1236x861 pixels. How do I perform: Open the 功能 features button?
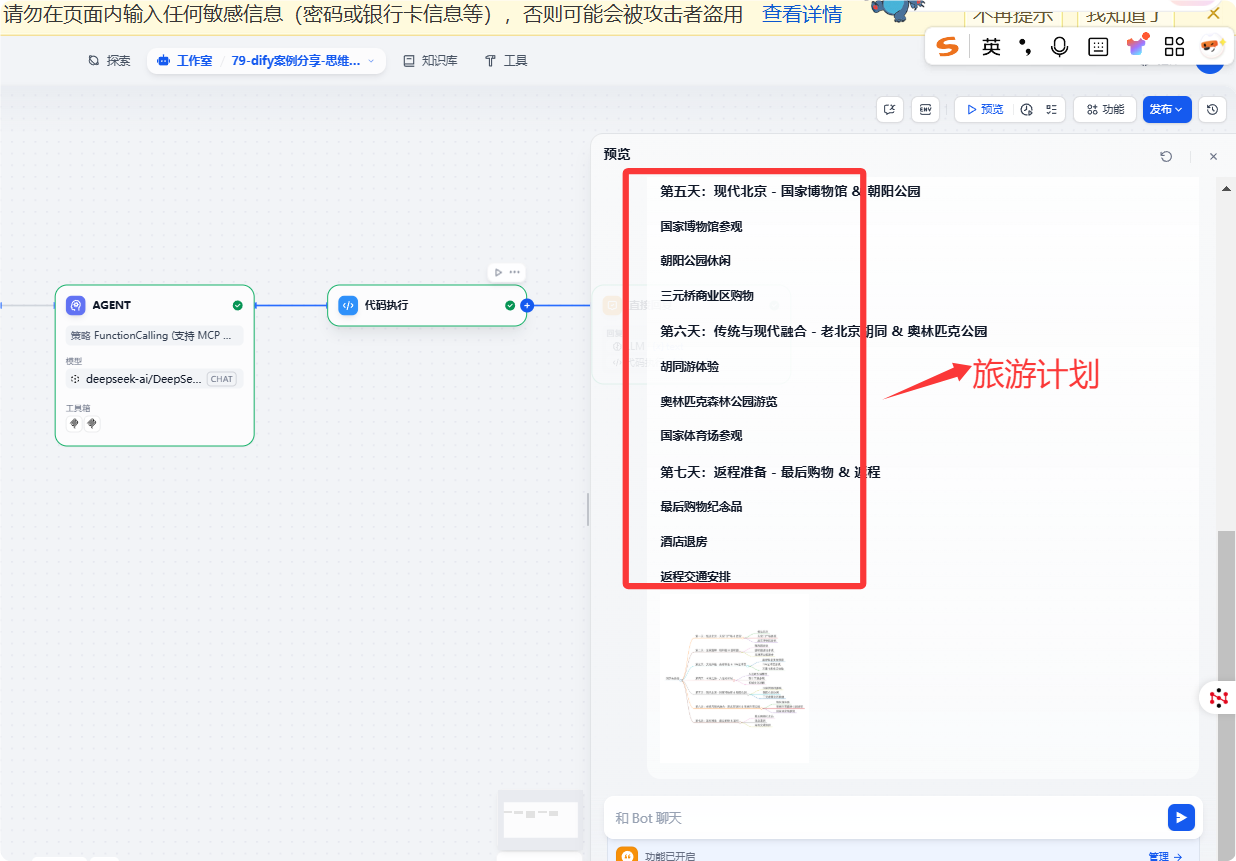coord(1104,109)
